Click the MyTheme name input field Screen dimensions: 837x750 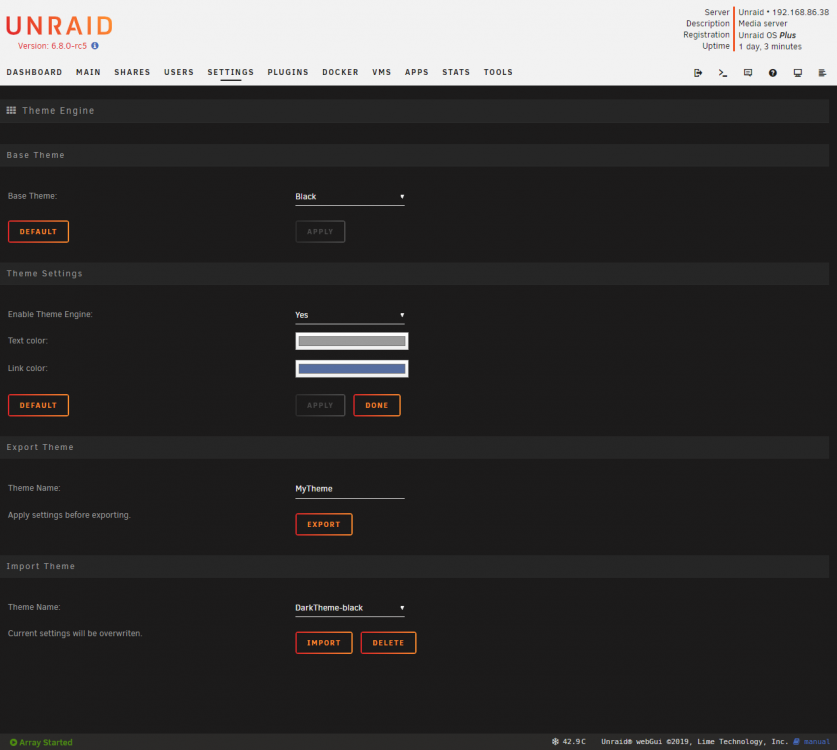(x=350, y=489)
